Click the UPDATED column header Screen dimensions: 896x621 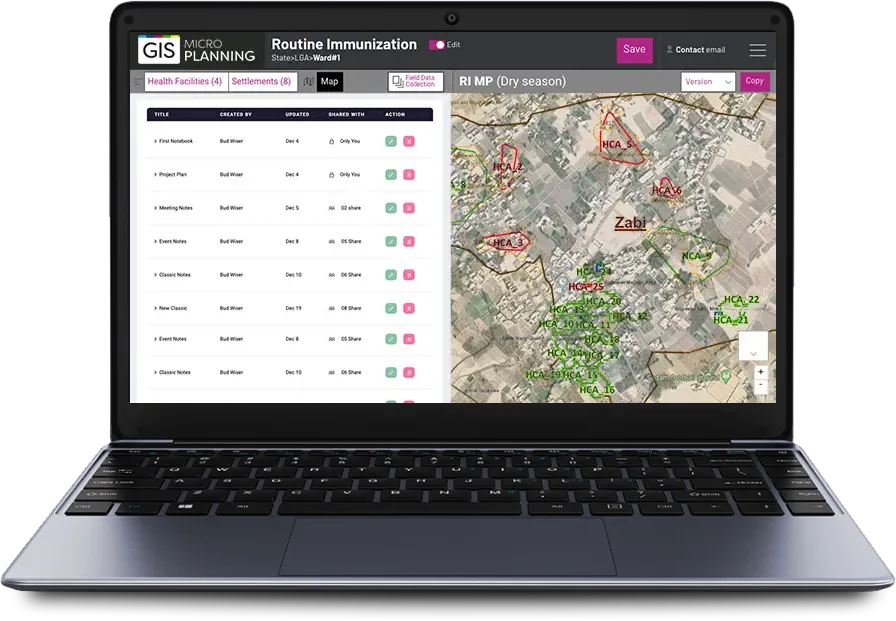click(297, 114)
